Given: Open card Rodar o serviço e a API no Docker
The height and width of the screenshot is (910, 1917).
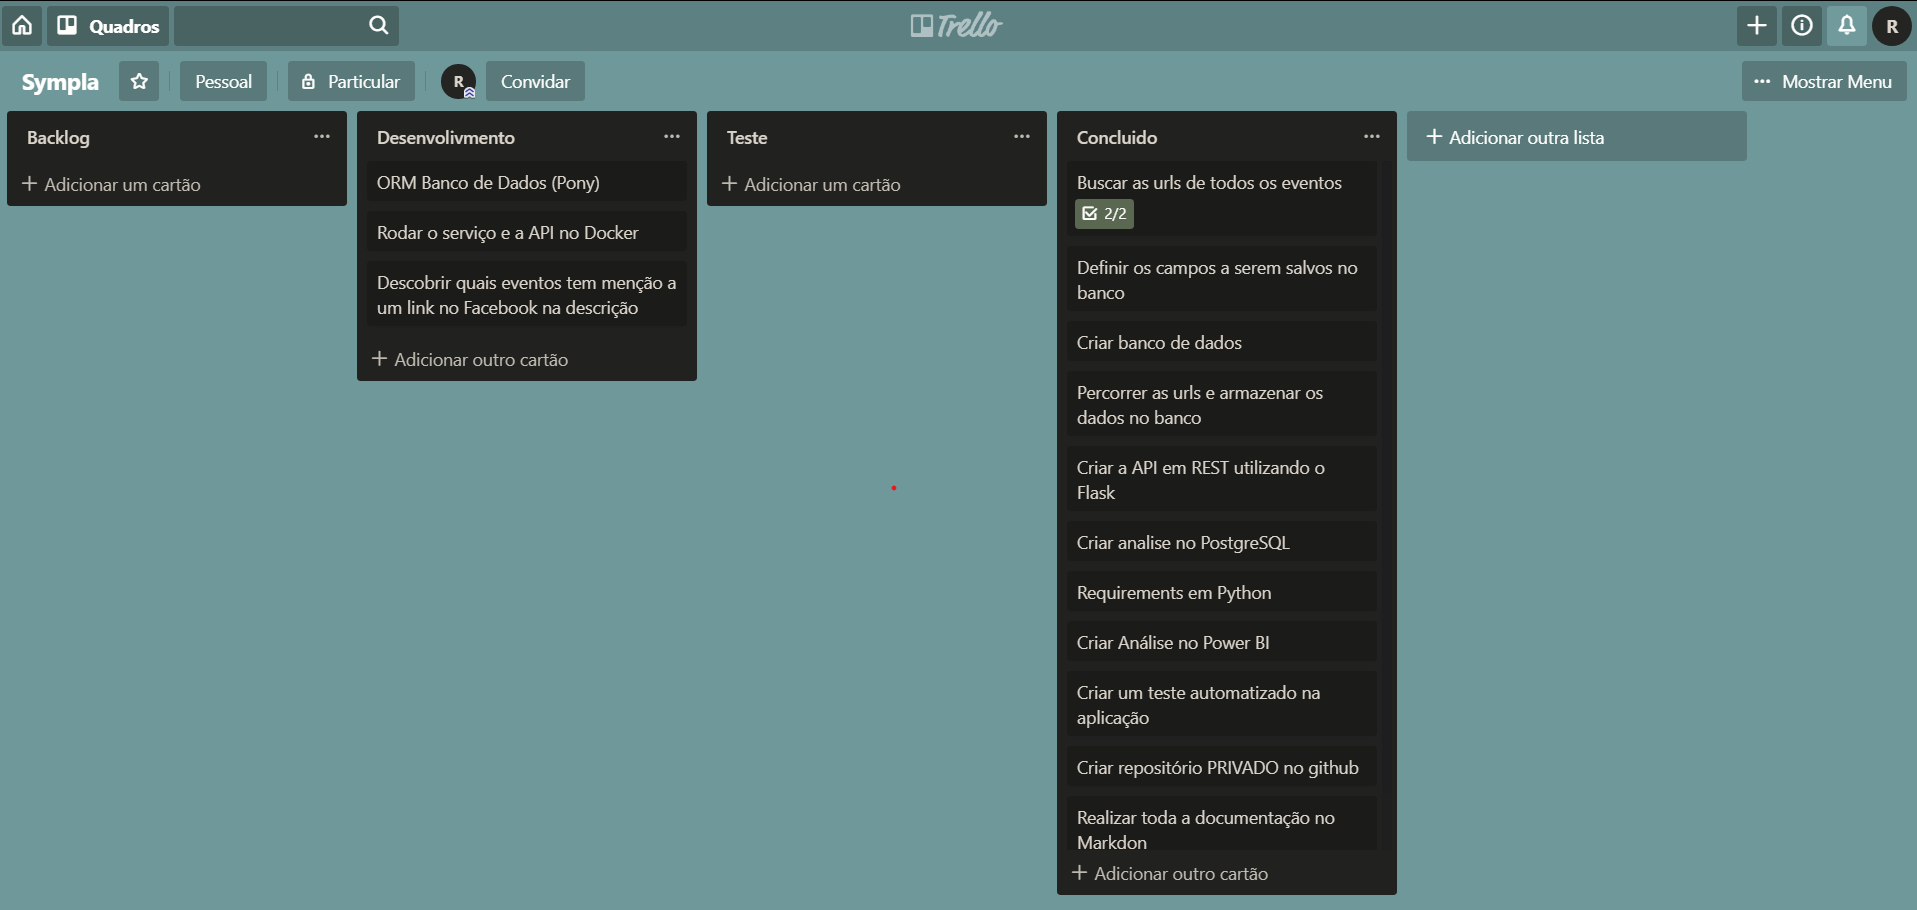Looking at the screenshot, I should point(527,233).
